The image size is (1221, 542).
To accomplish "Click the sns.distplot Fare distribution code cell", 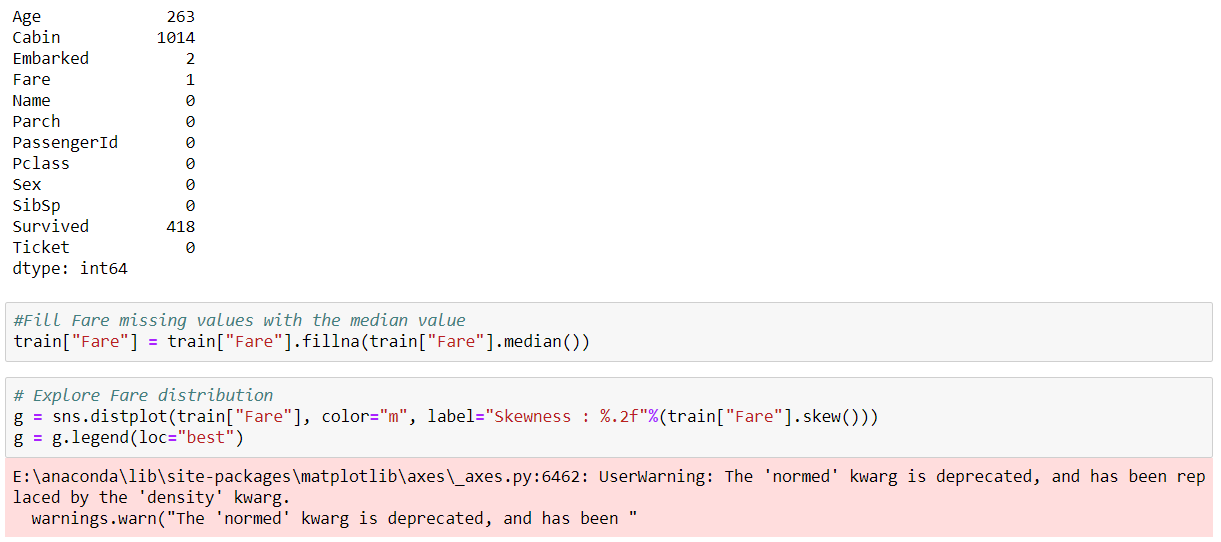I will (x=609, y=417).
